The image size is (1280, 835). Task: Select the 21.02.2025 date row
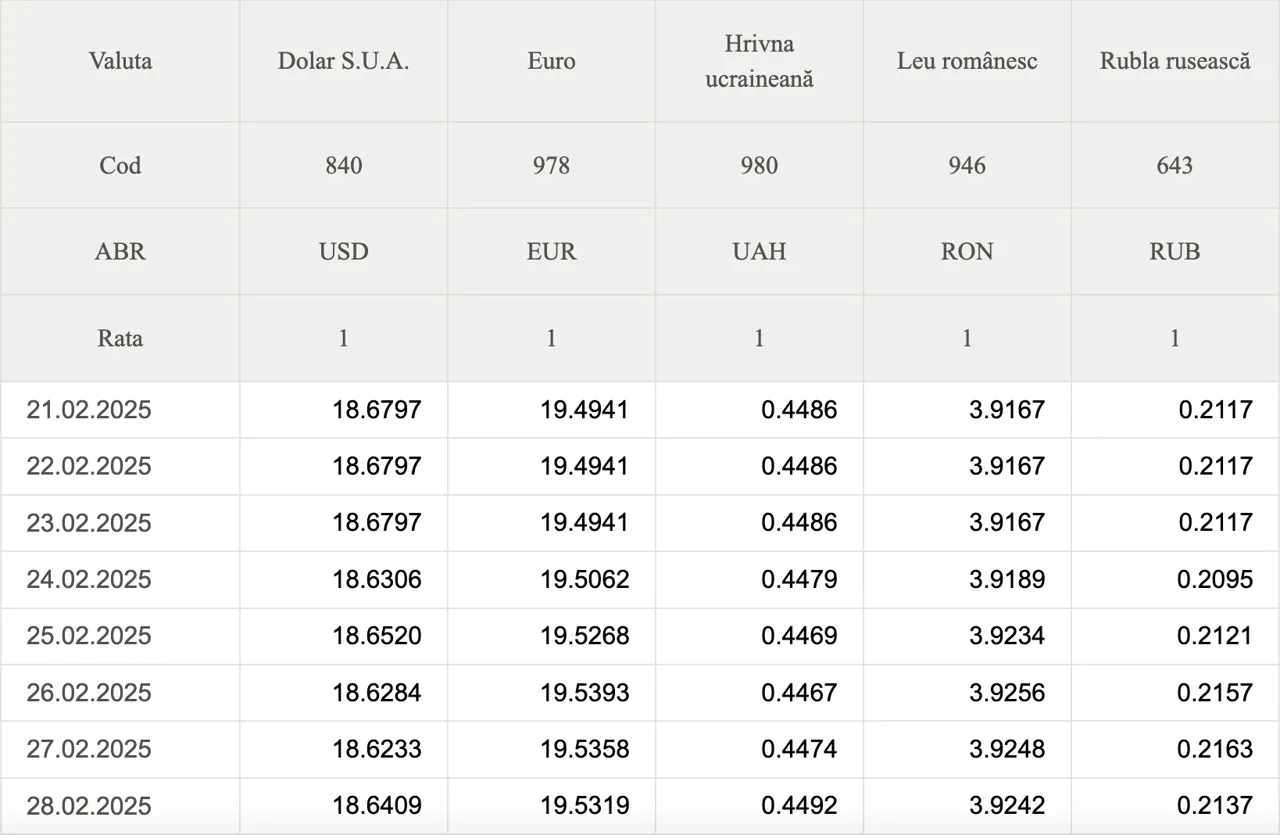click(640, 409)
